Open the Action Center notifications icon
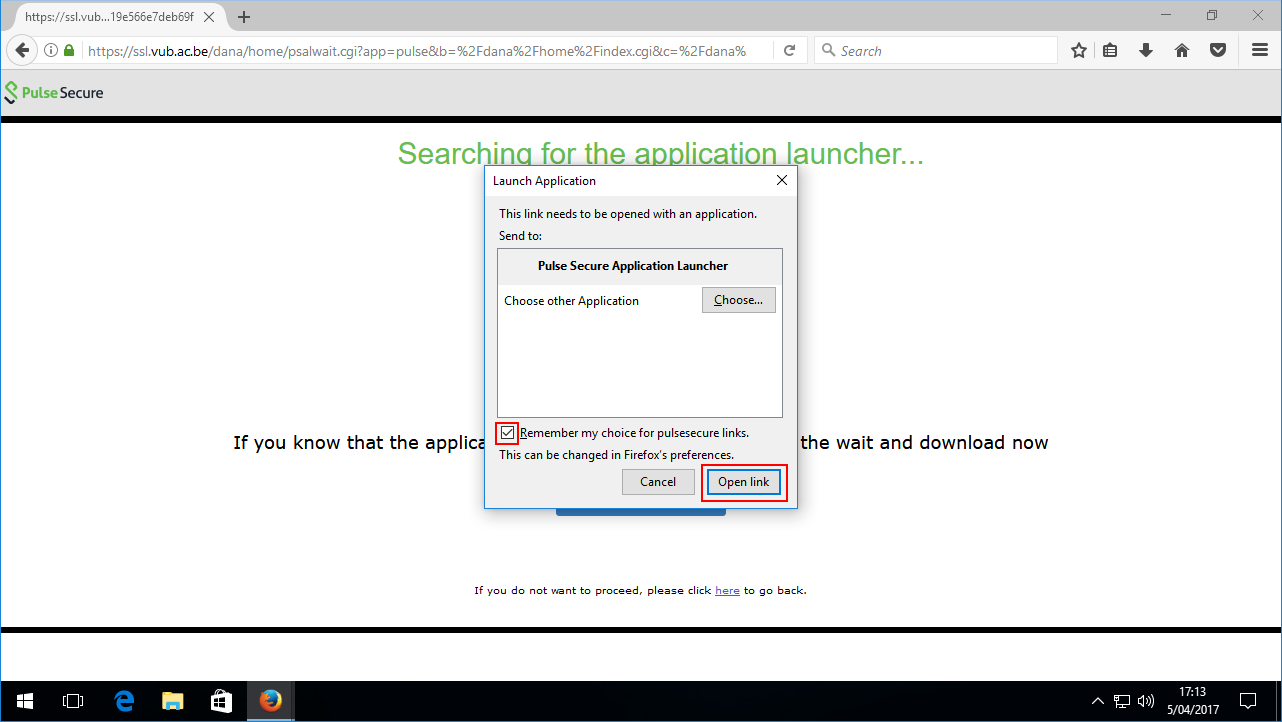The width and height of the screenshot is (1282, 722). tap(1248, 701)
